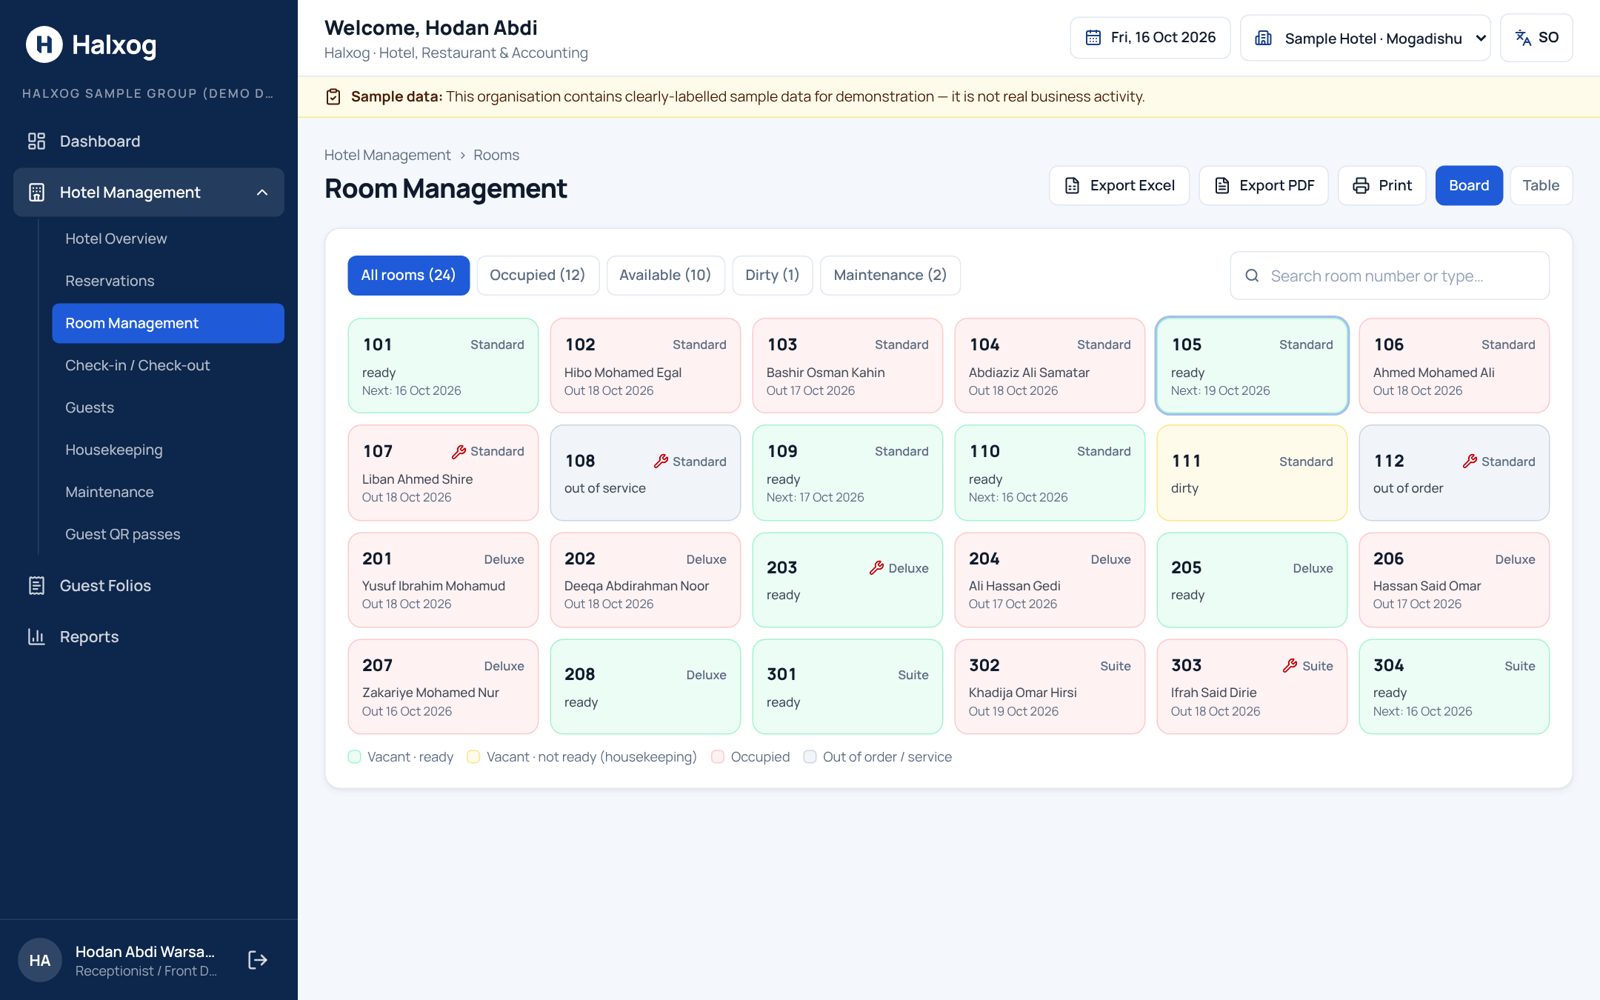The height and width of the screenshot is (1000, 1600).
Task: Filter by Available (10) tab
Action: point(665,275)
